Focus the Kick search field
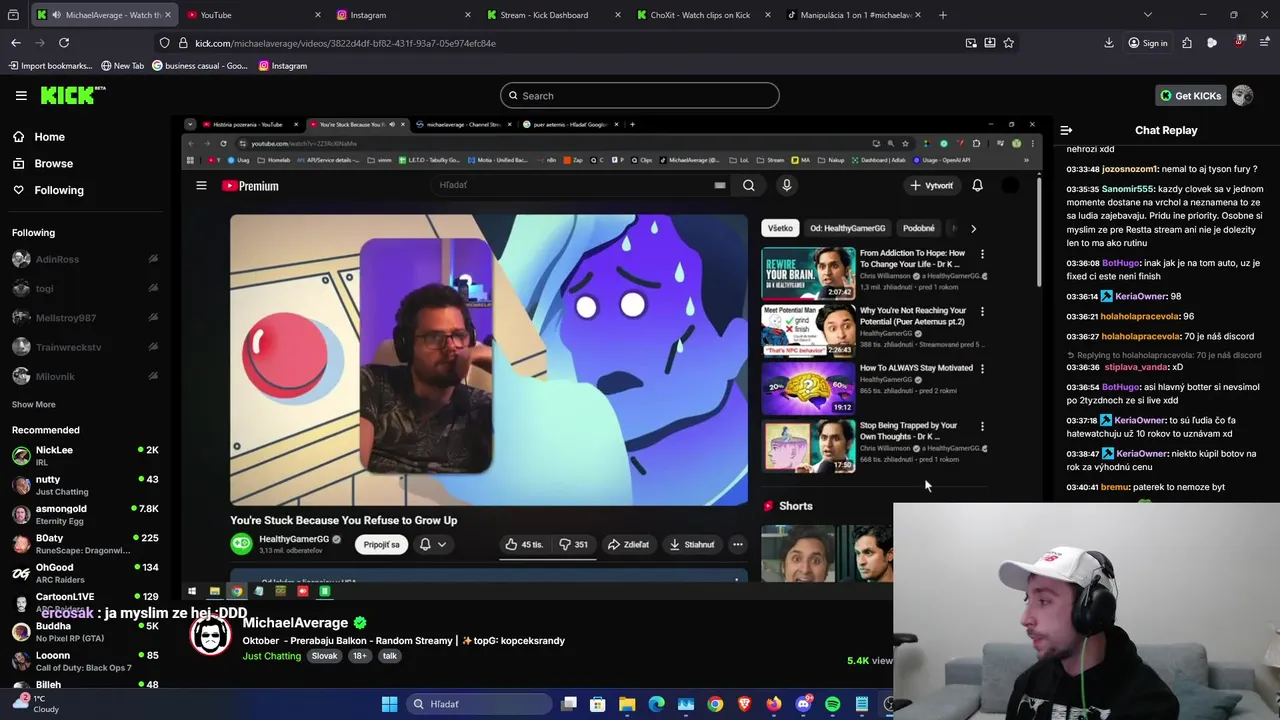1280x720 pixels. (640, 96)
